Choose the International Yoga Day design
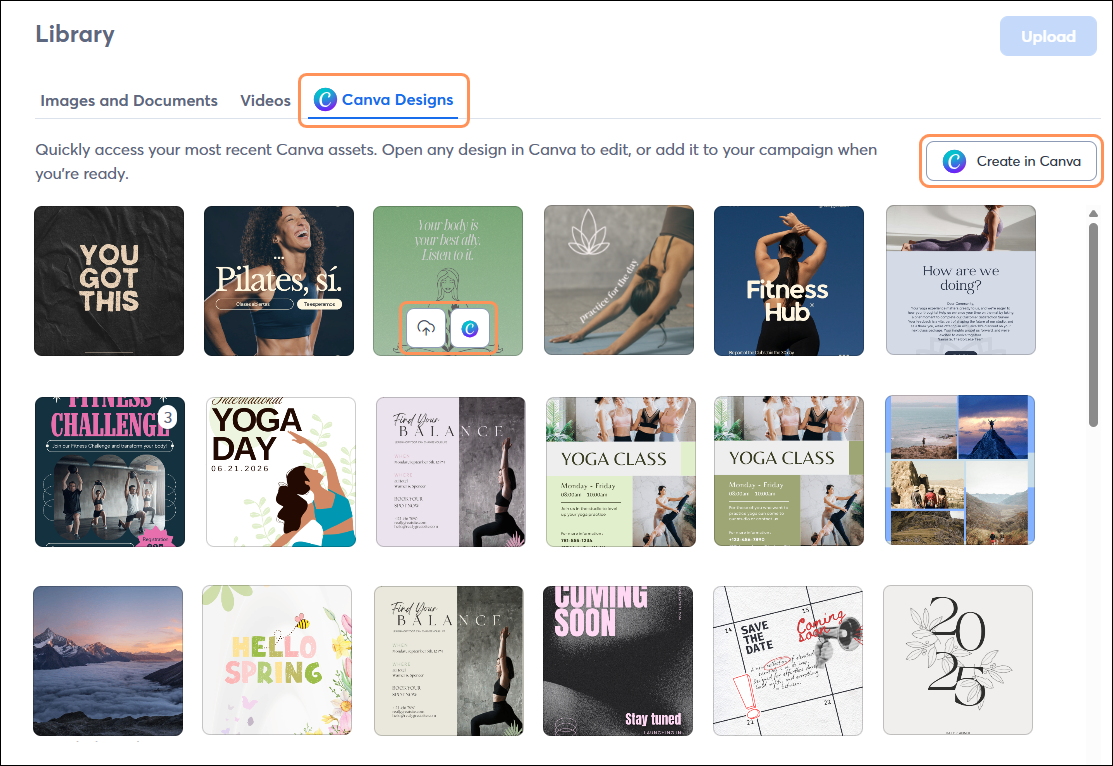 click(x=281, y=471)
